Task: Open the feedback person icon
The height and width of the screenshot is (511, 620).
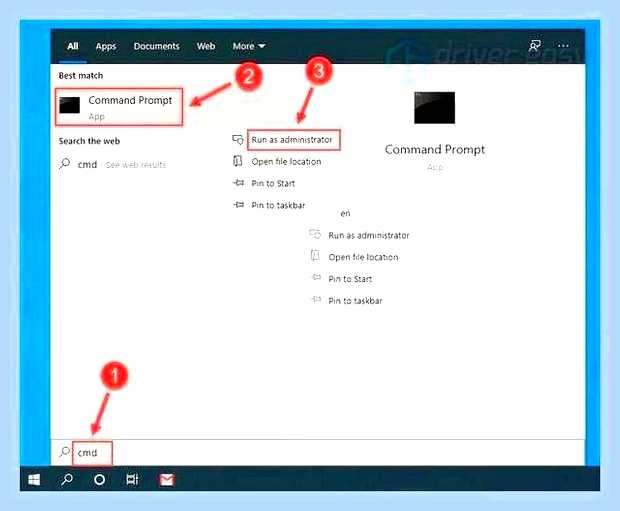Action: coord(535,45)
